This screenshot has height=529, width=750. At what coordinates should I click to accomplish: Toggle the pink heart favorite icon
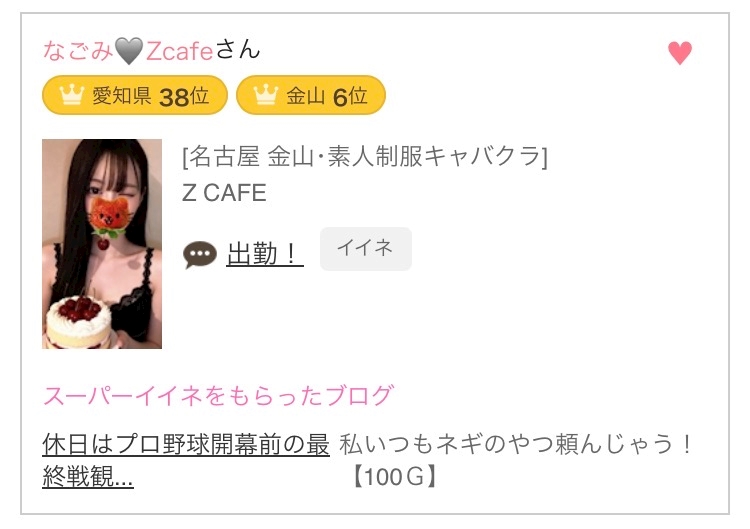point(680,53)
